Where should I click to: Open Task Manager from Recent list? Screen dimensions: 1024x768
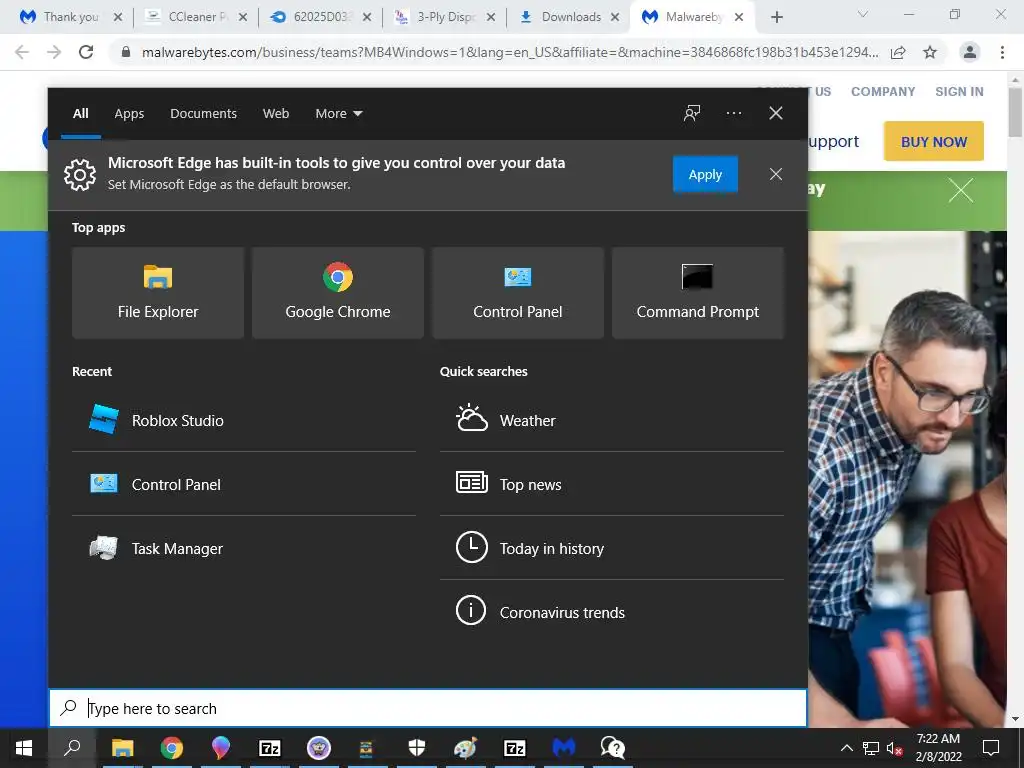point(244,548)
